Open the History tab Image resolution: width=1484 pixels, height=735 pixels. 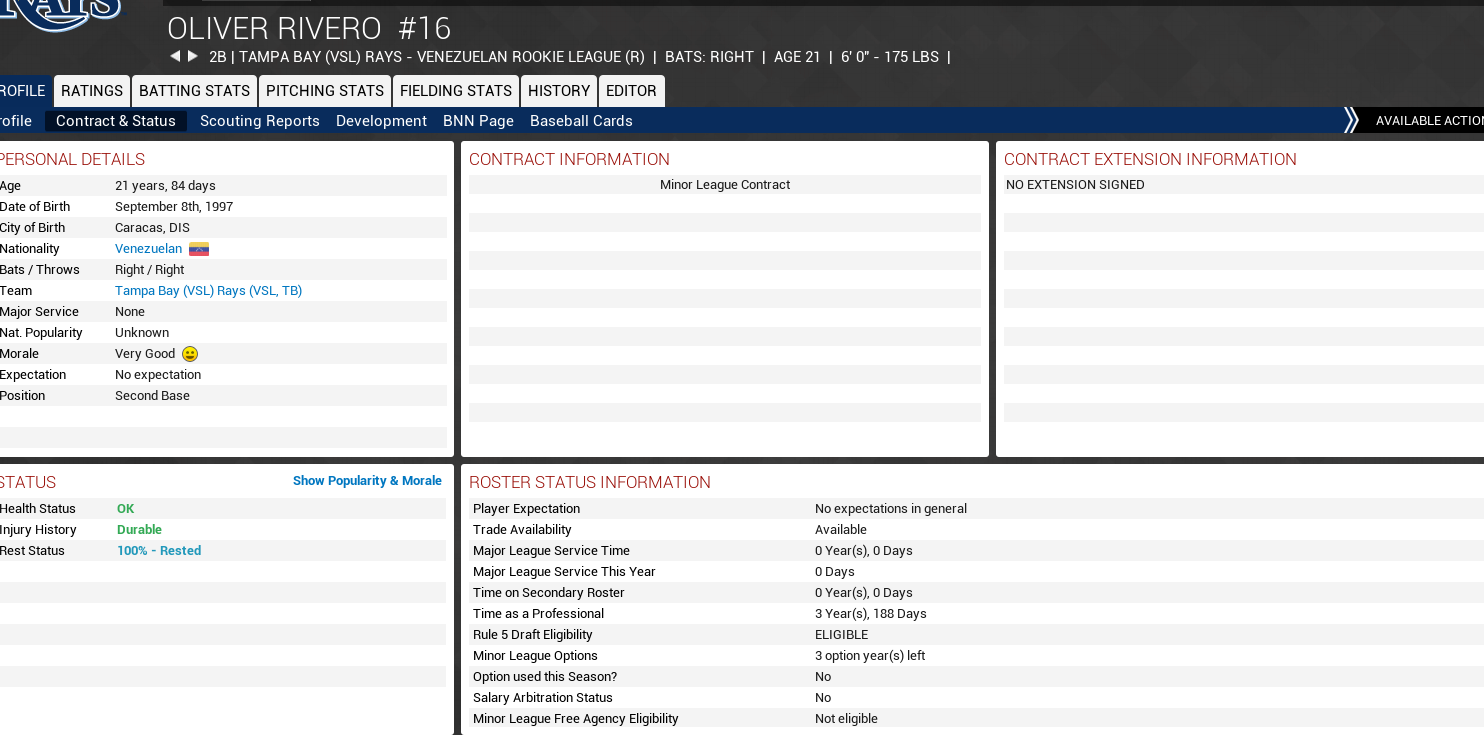click(559, 91)
